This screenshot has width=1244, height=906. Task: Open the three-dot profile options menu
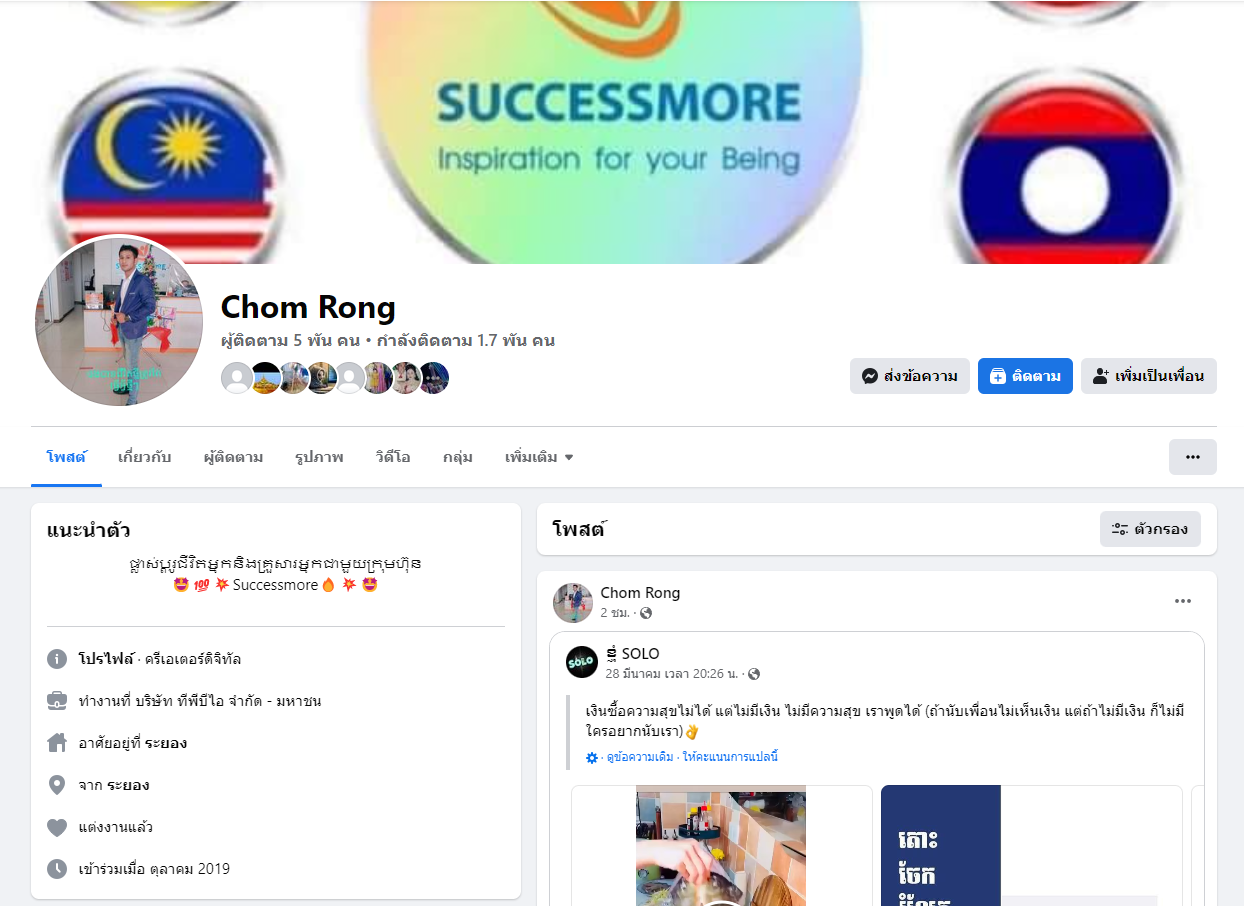1193,457
